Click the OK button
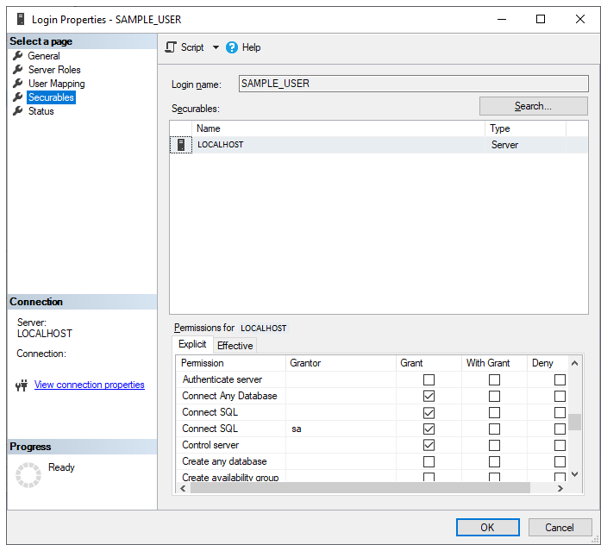 (487, 527)
